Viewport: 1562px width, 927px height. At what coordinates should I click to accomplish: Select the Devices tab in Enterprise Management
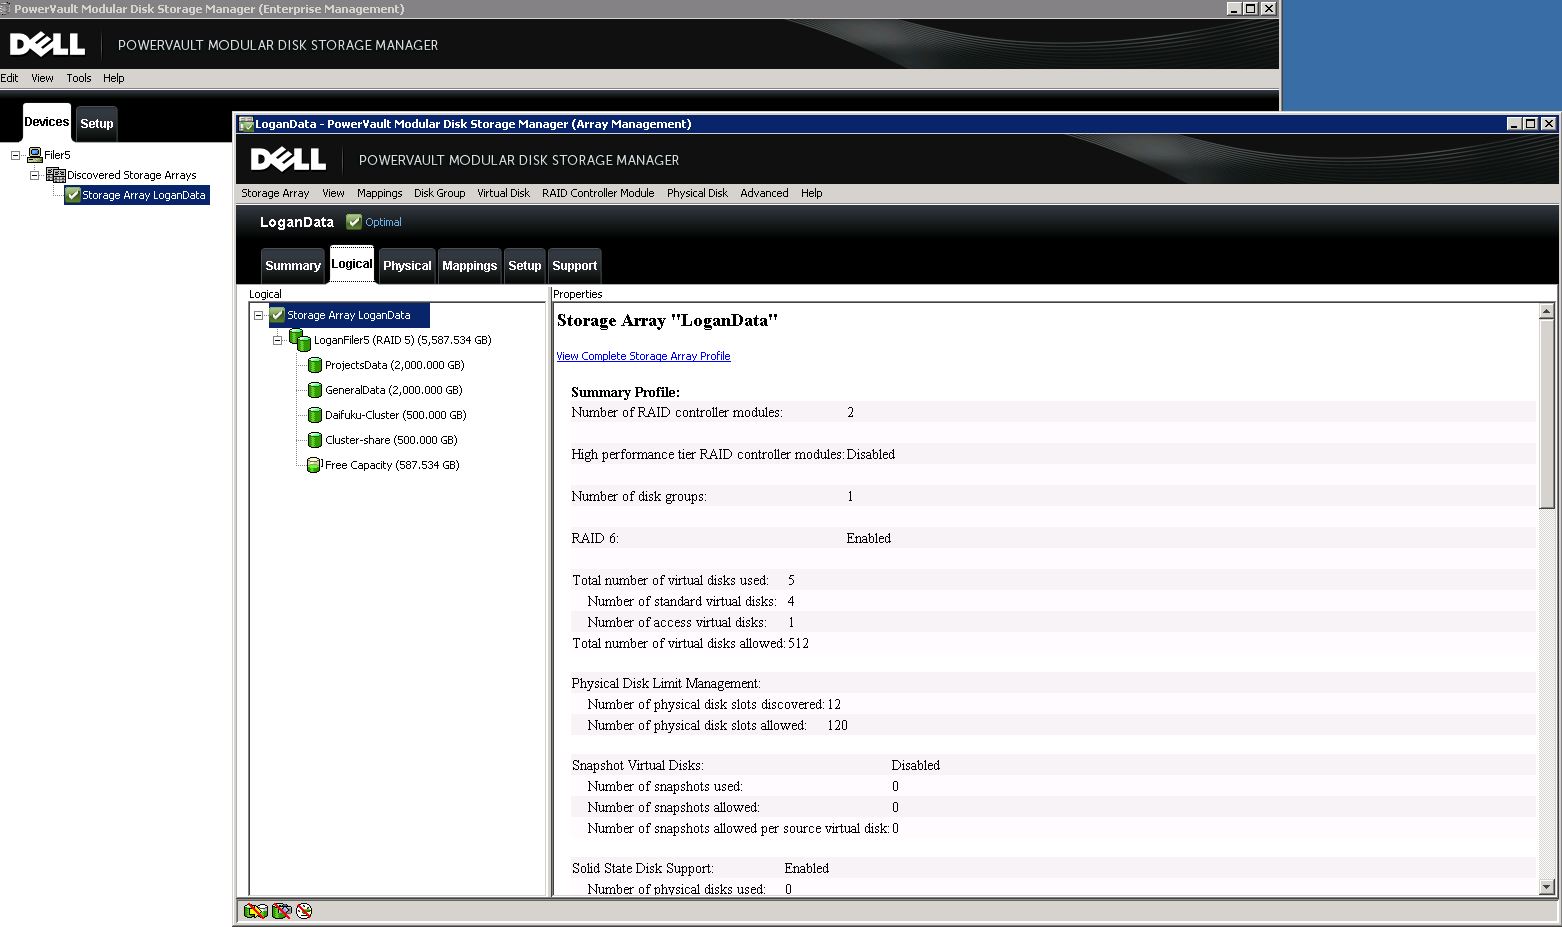coord(47,122)
